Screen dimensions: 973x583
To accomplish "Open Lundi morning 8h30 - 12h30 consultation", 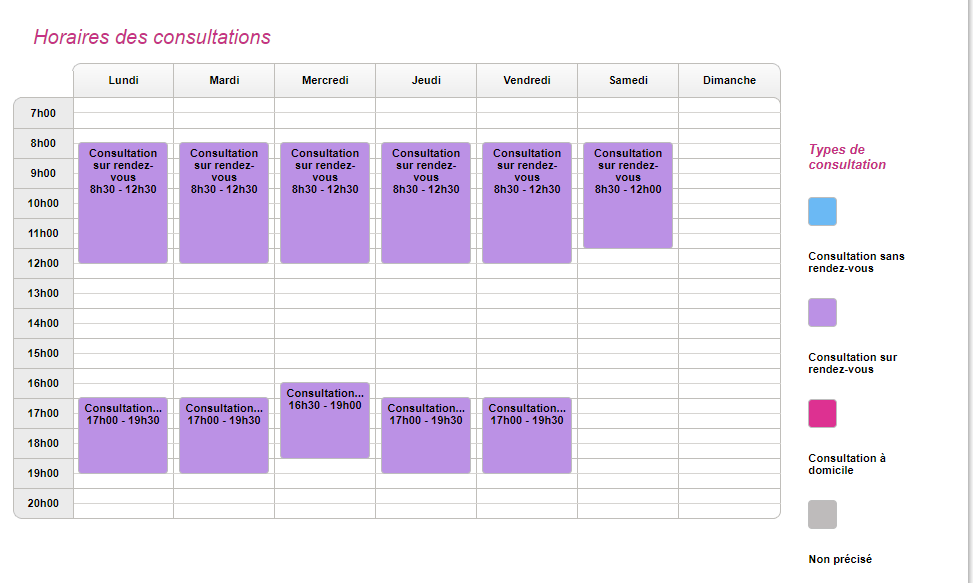I will click(123, 203).
